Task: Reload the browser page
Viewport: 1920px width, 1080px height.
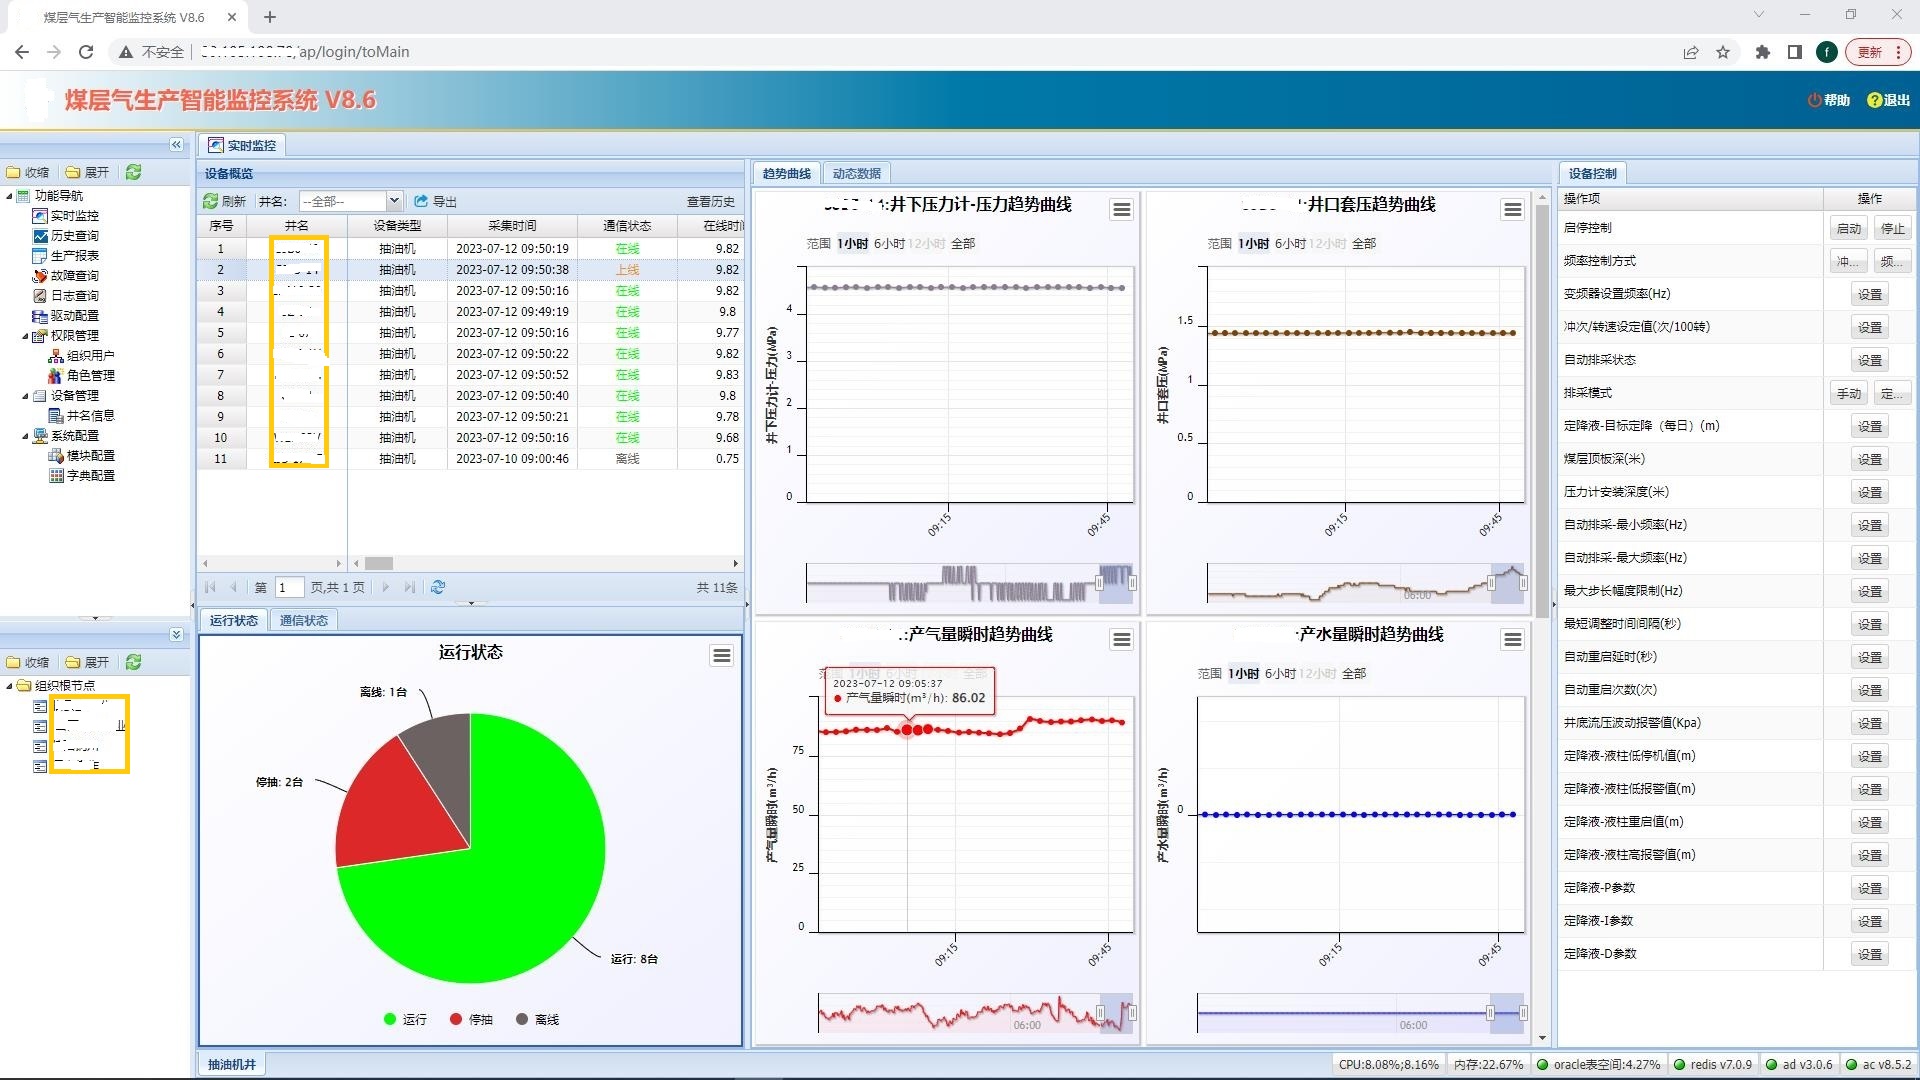Action: pyautogui.click(x=86, y=52)
